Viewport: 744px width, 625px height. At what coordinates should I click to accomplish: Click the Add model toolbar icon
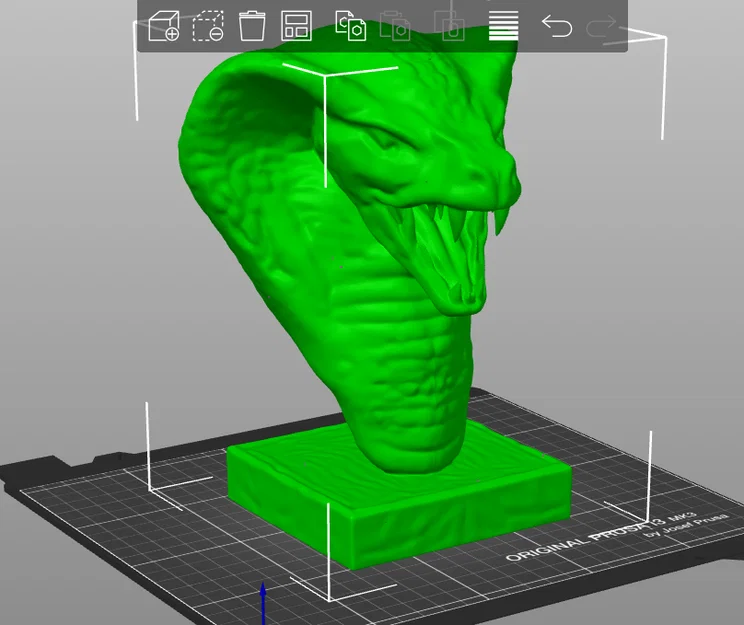pos(163,26)
